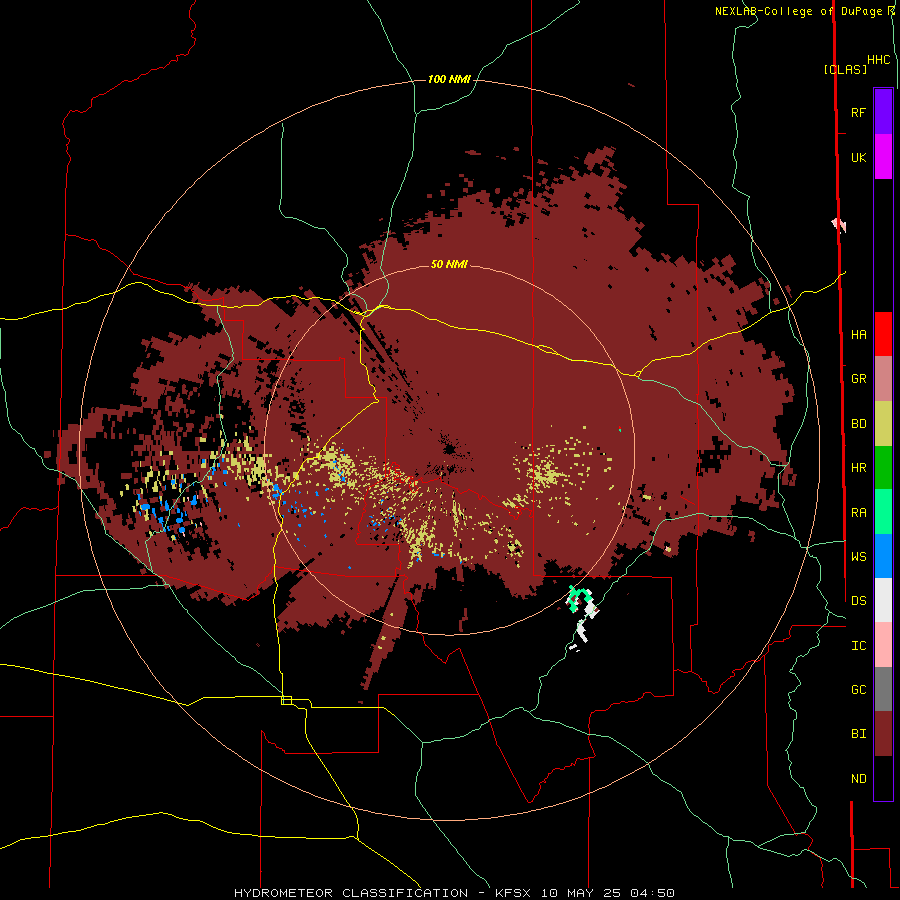Click the purple RF legend color swatch
The width and height of the screenshot is (900, 900).
pos(883,112)
